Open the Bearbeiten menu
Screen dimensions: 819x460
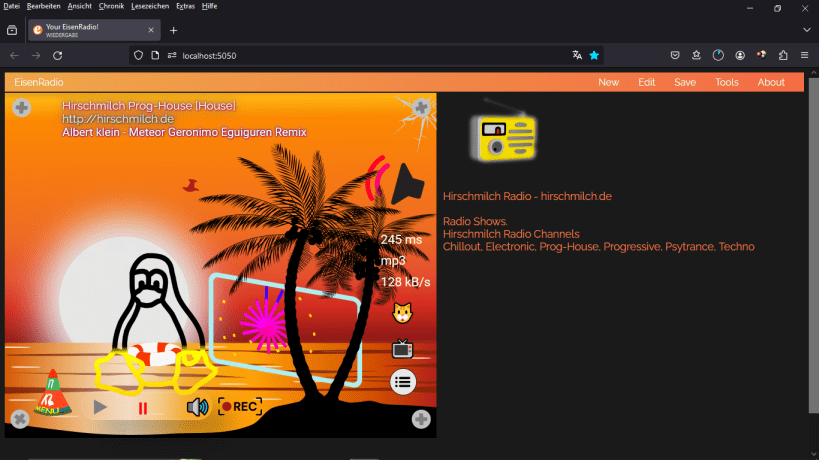pos(43,6)
